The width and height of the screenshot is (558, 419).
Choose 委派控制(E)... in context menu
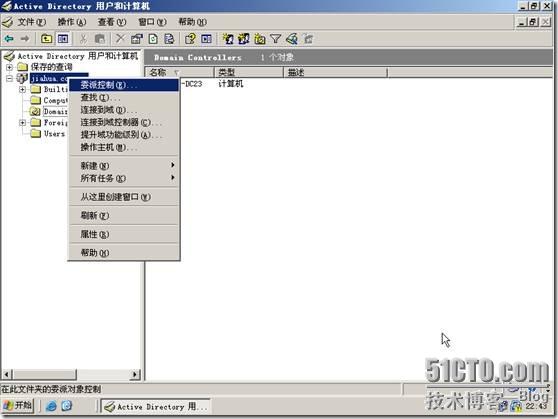[x=124, y=85]
